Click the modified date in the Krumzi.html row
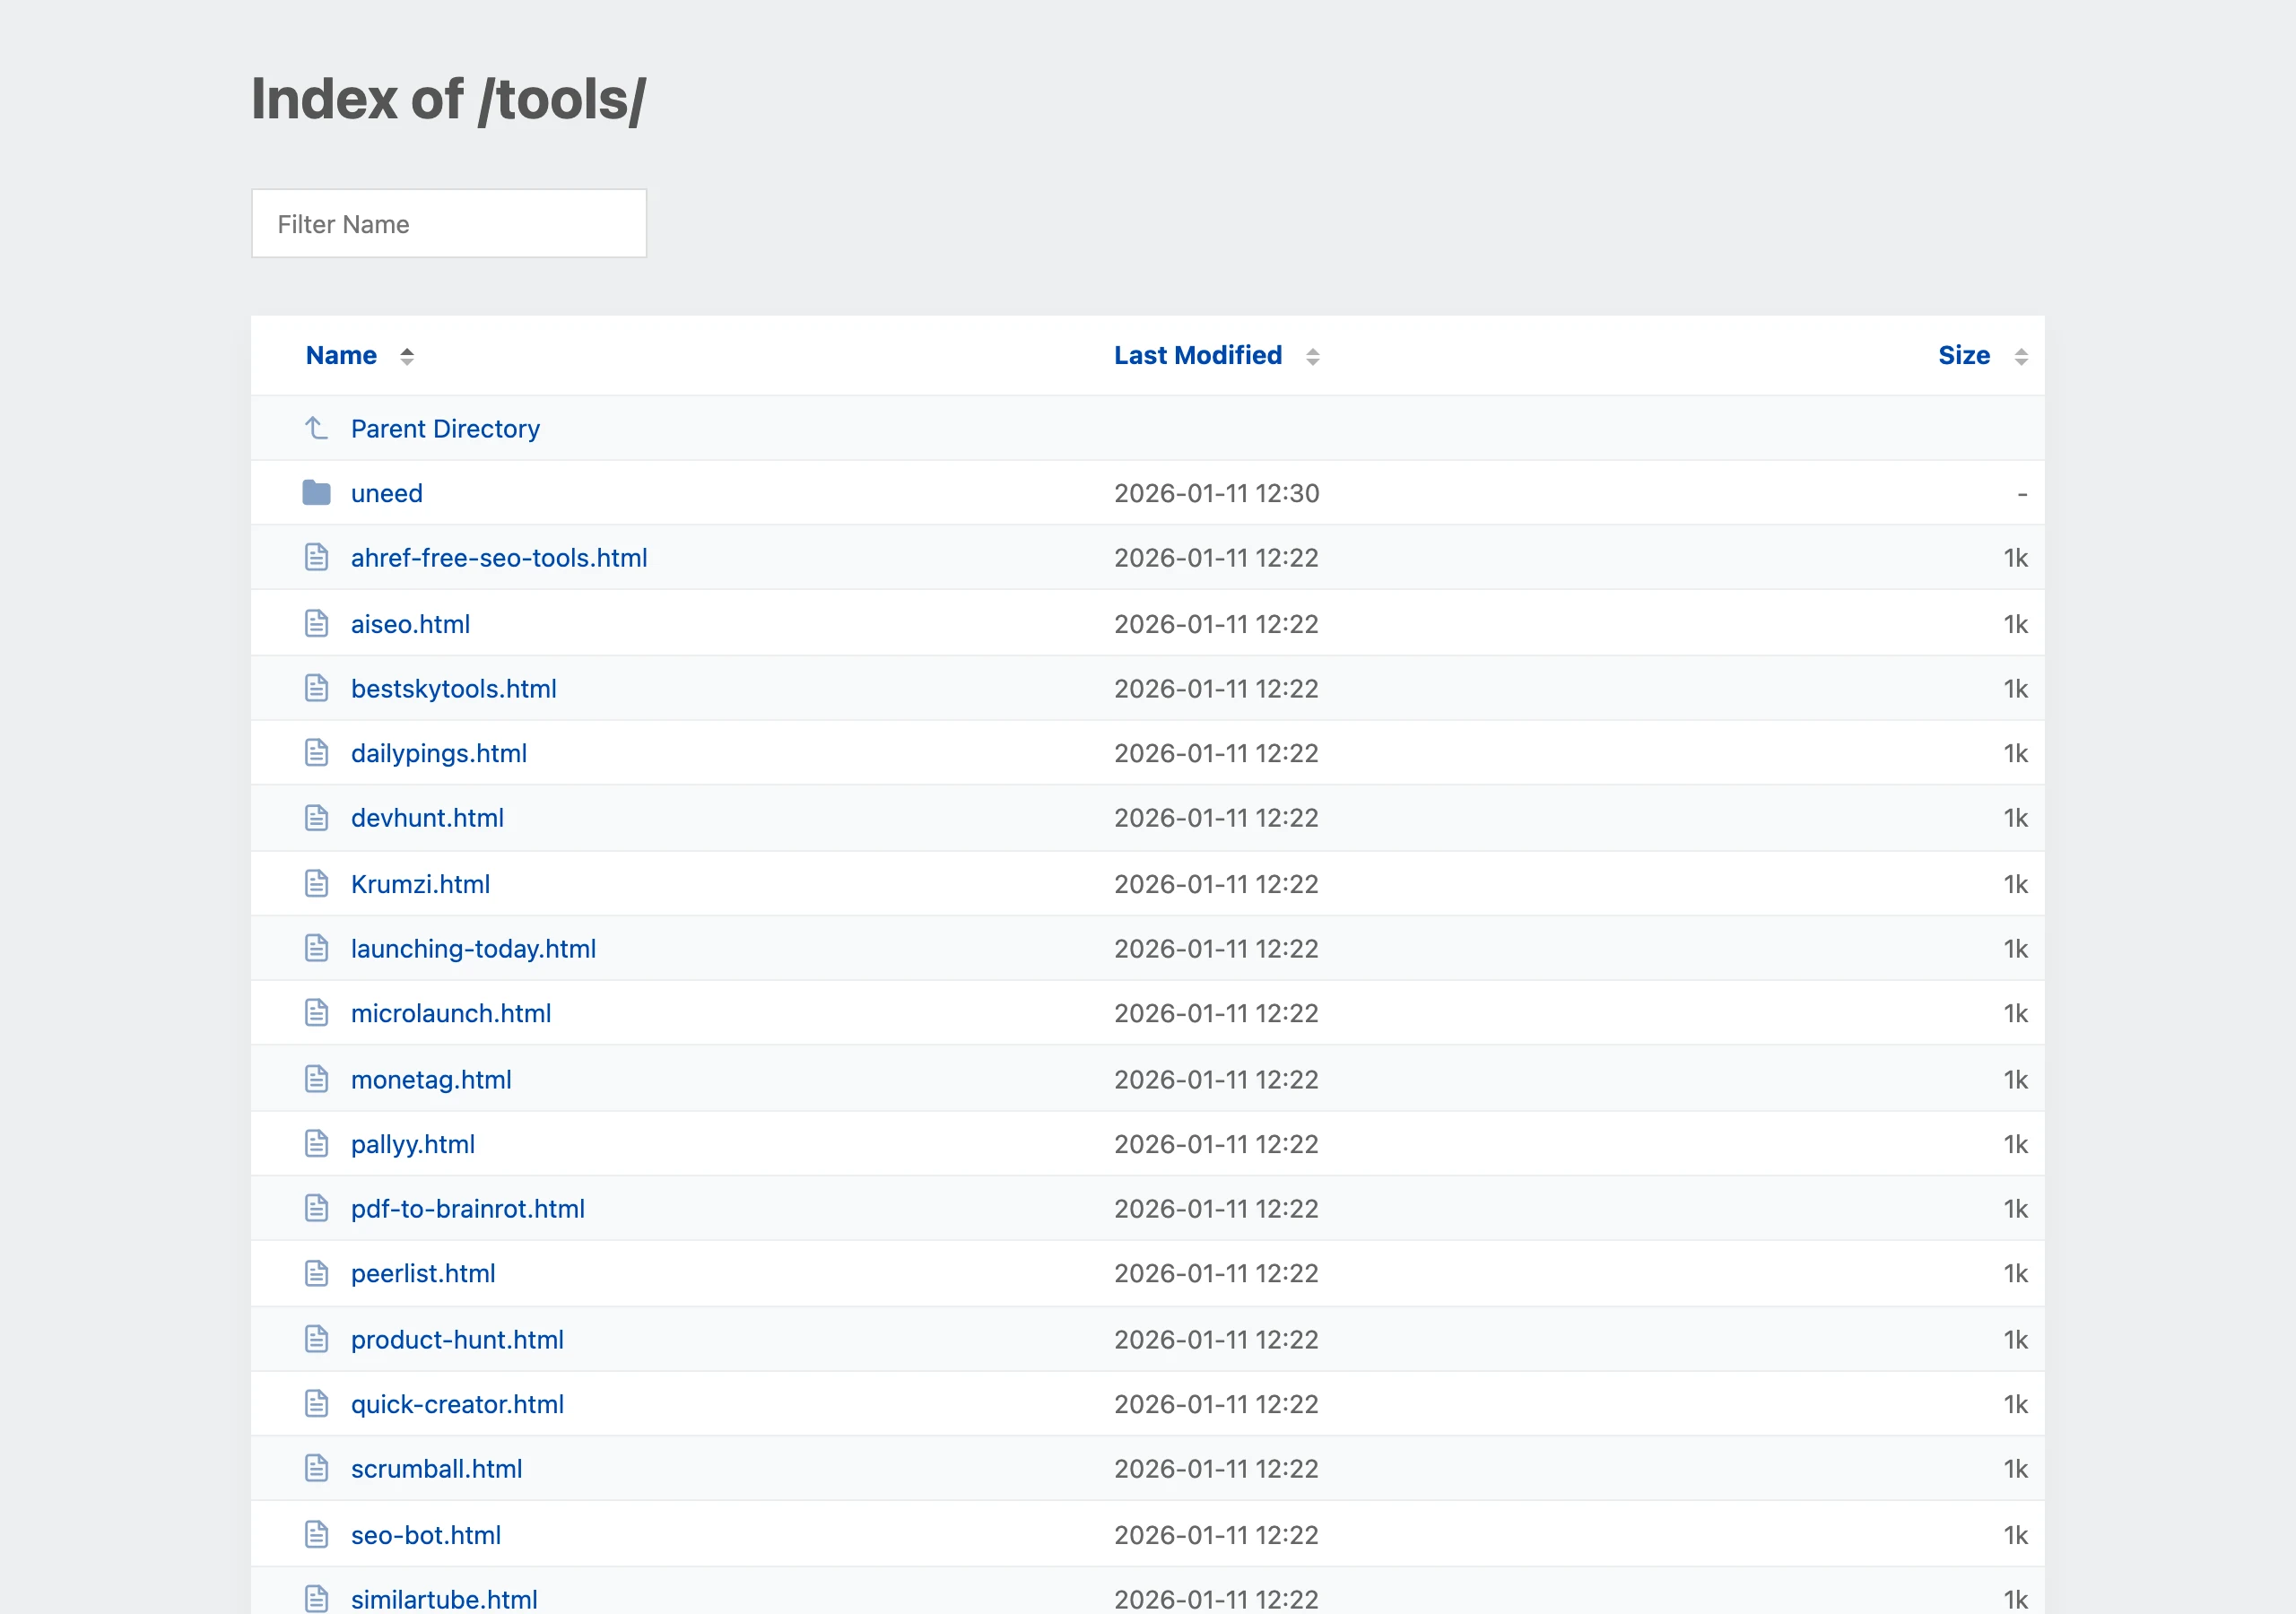 [1216, 884]
